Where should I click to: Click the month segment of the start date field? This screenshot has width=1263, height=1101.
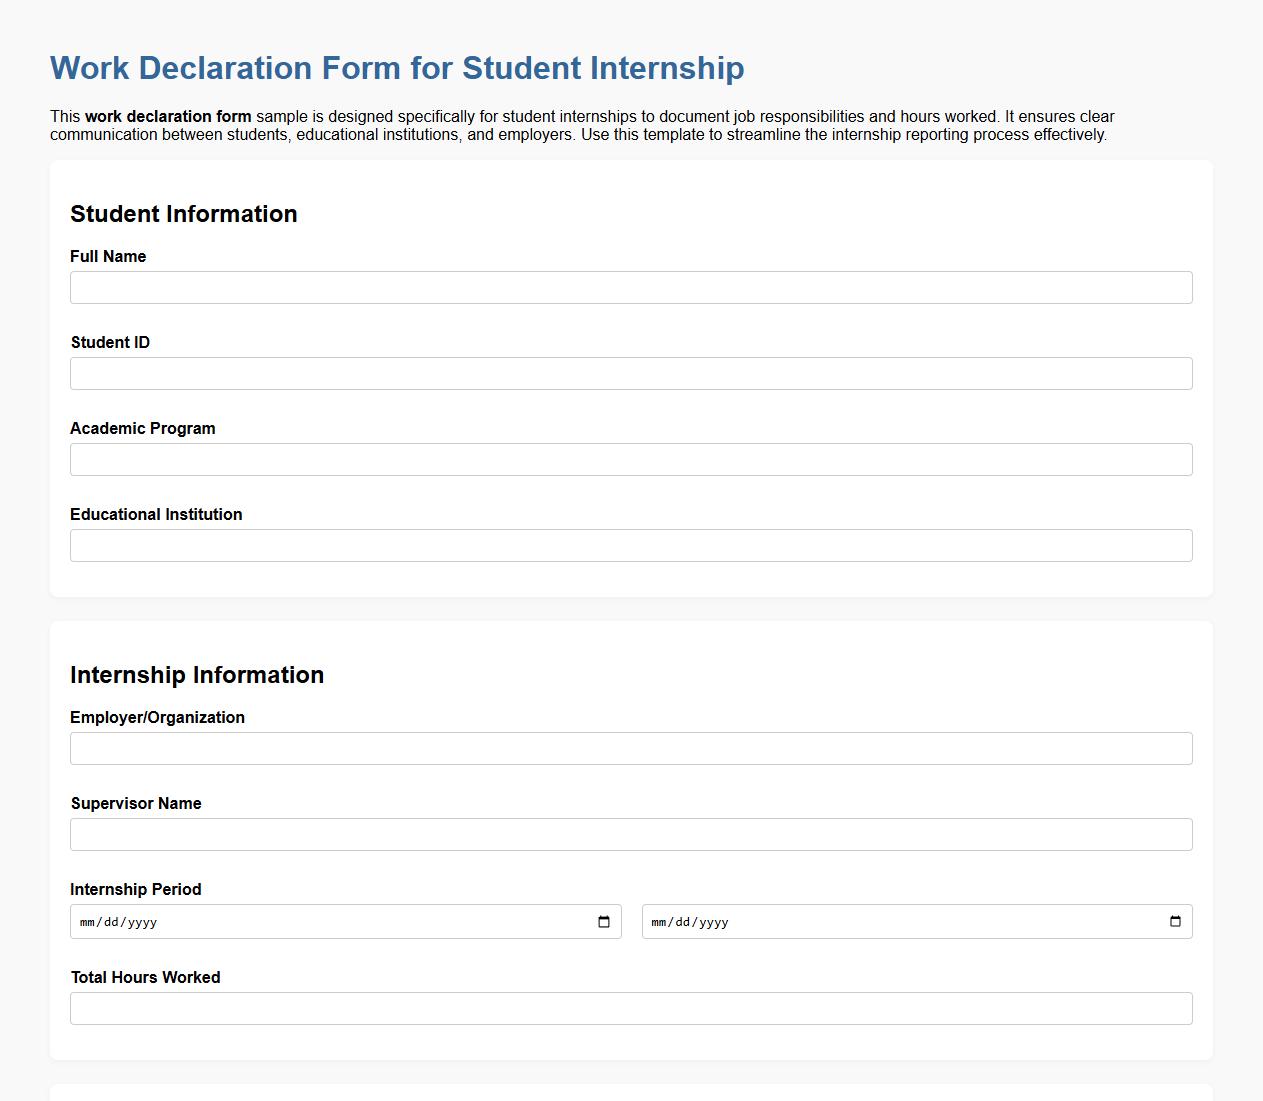pyautogui.click(x=85, y=922)
